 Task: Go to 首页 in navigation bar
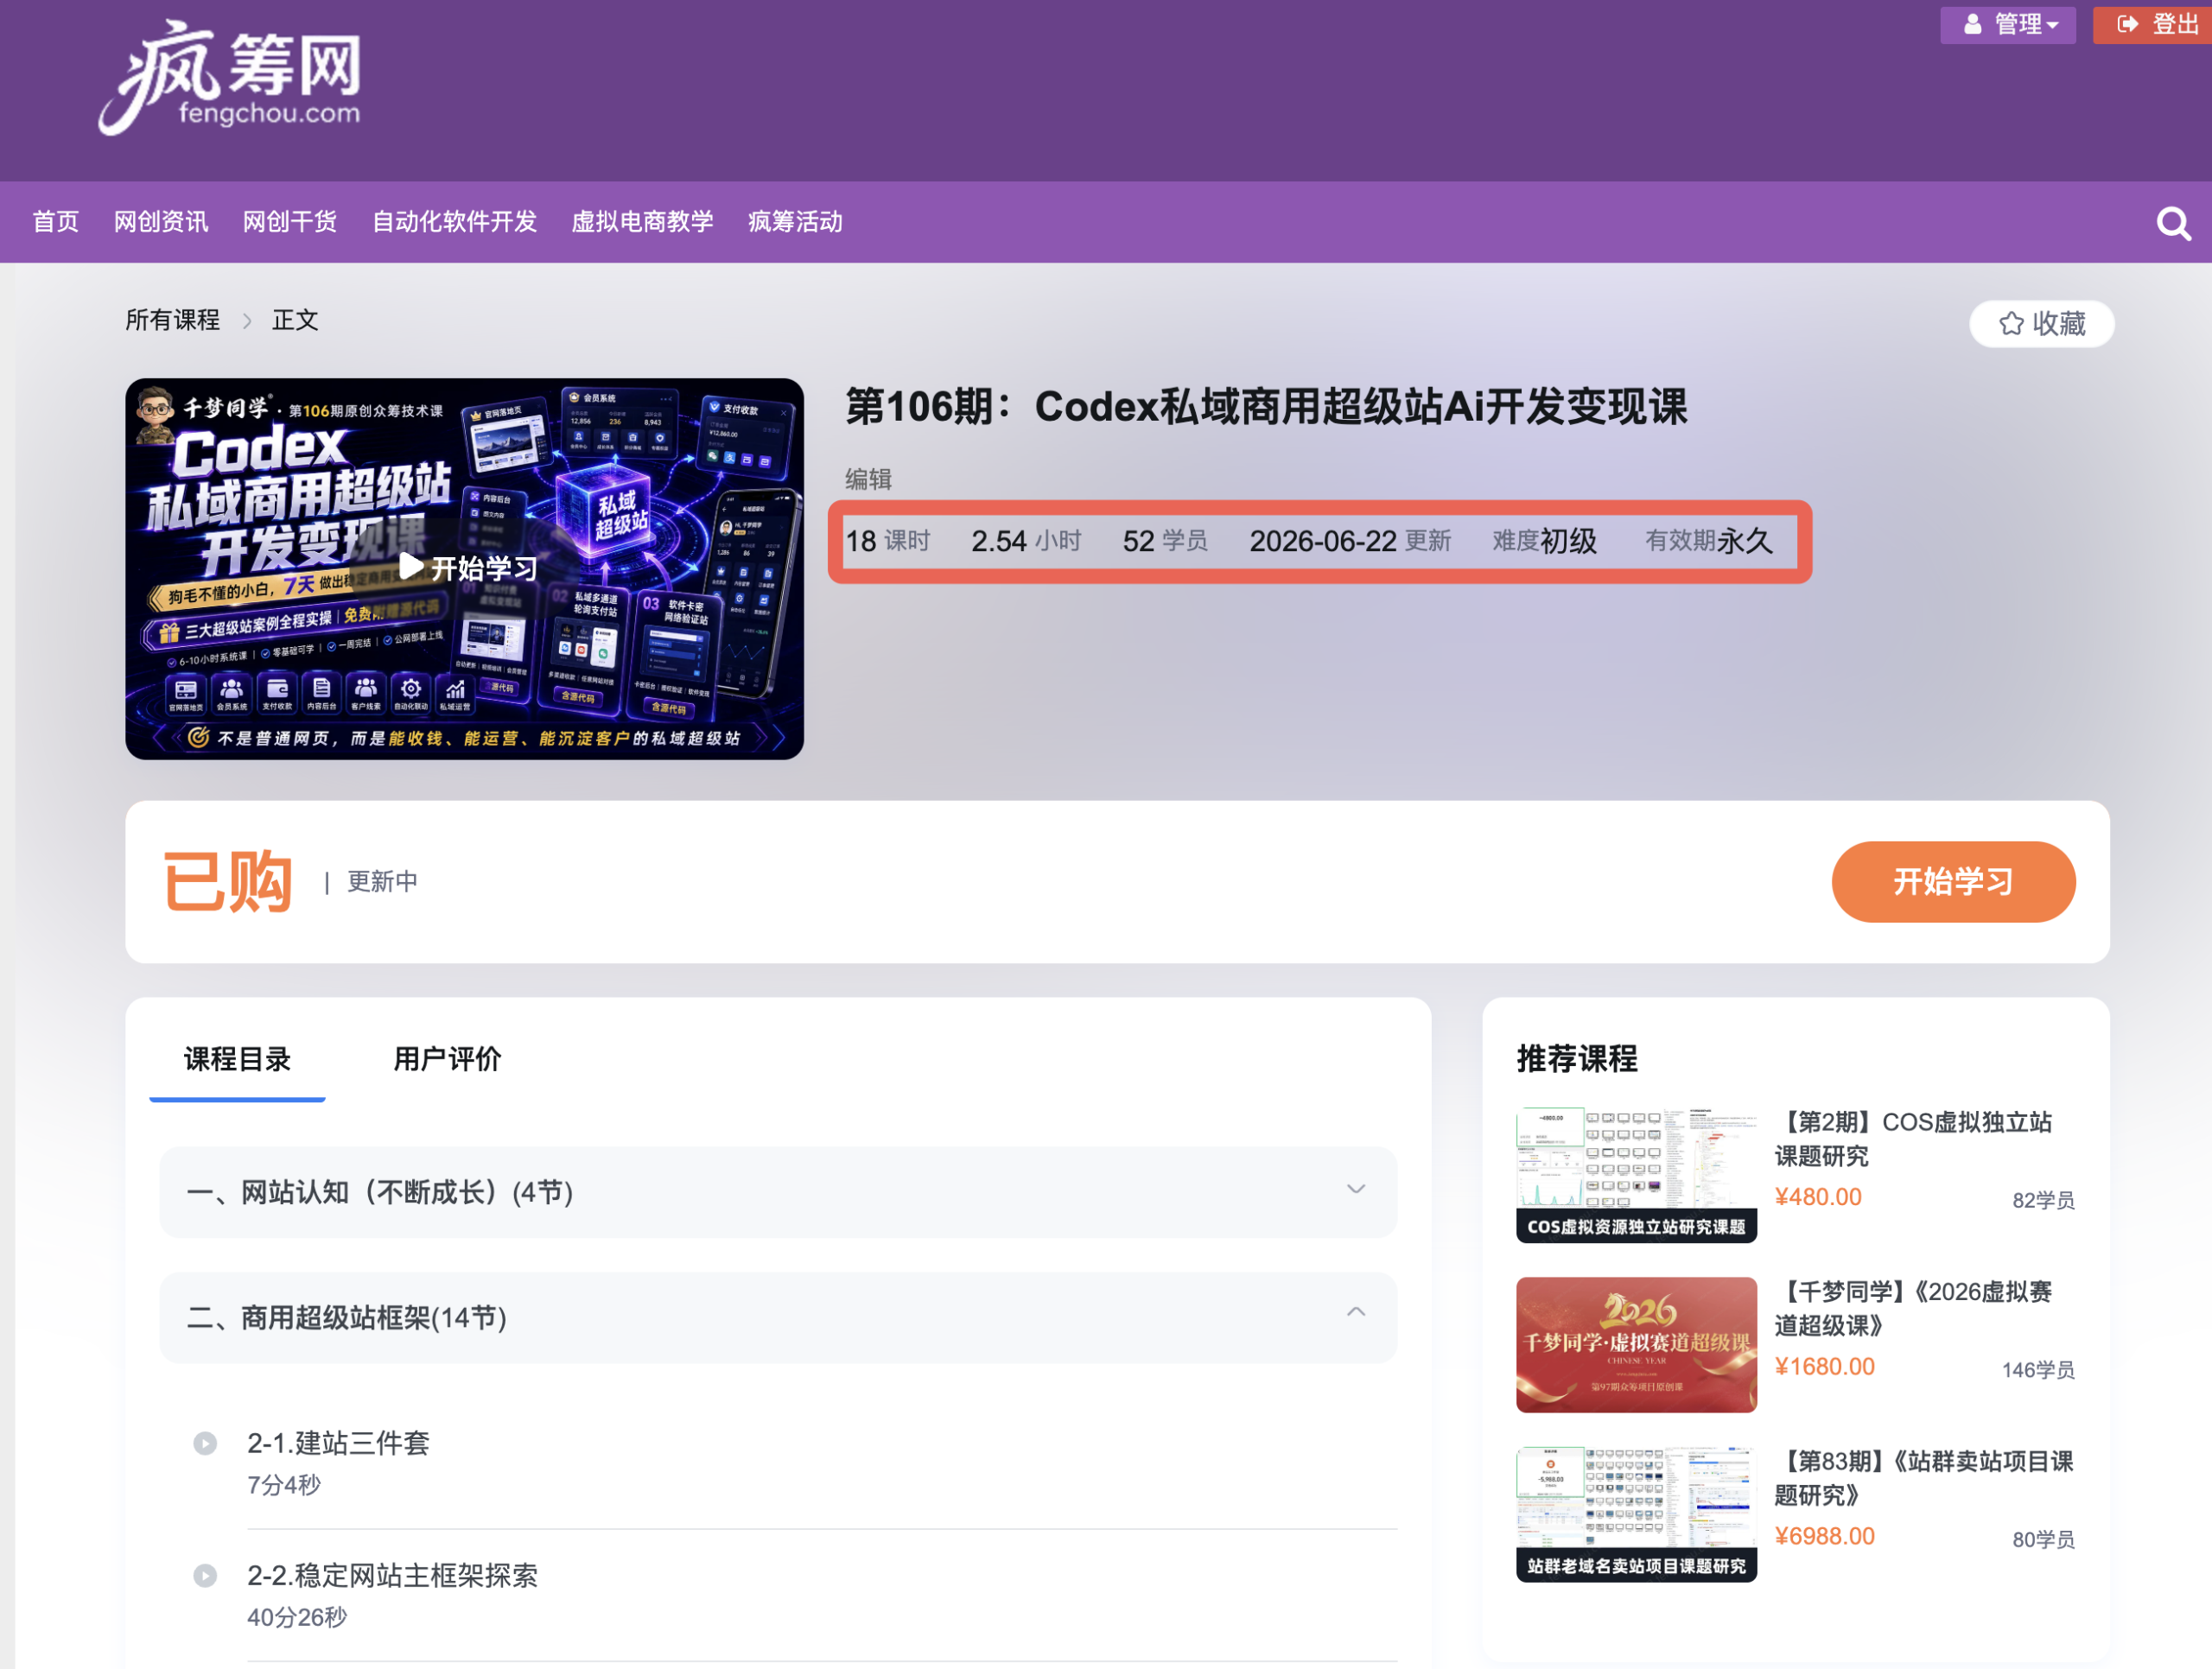click(x=55, y=222)
